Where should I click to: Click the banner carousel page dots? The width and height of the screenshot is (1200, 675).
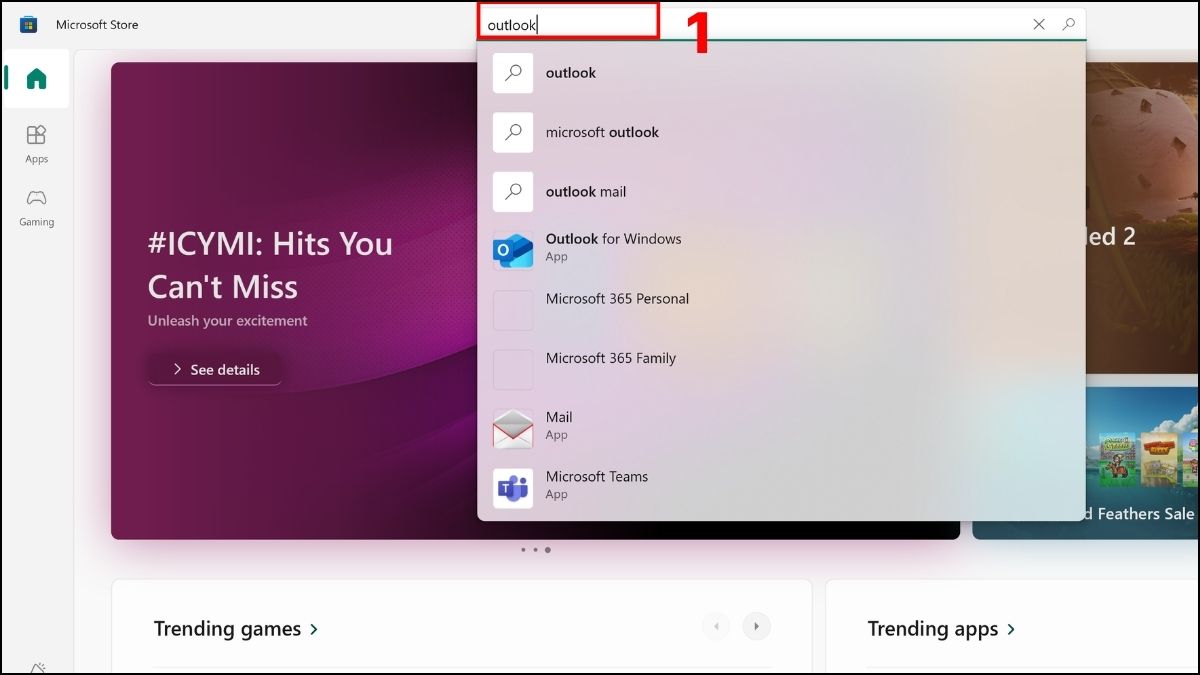[x=535, y=549]
